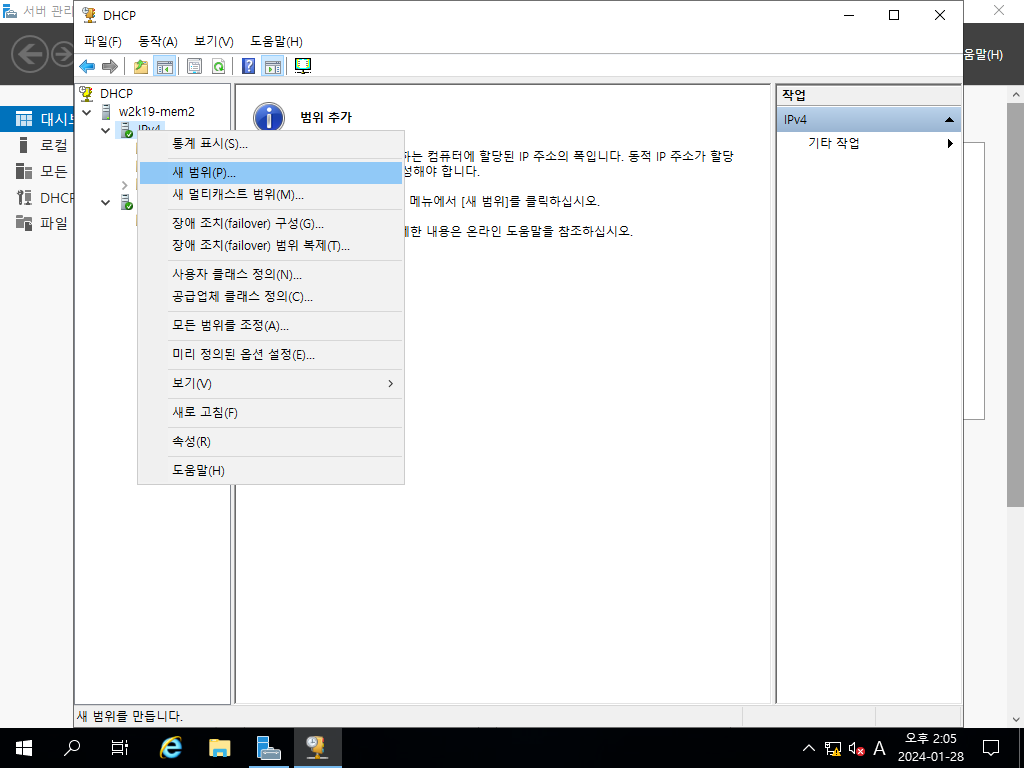1024x768 pixels.
Task: Open help with the blue question mark icon
Action: point(248,66)
